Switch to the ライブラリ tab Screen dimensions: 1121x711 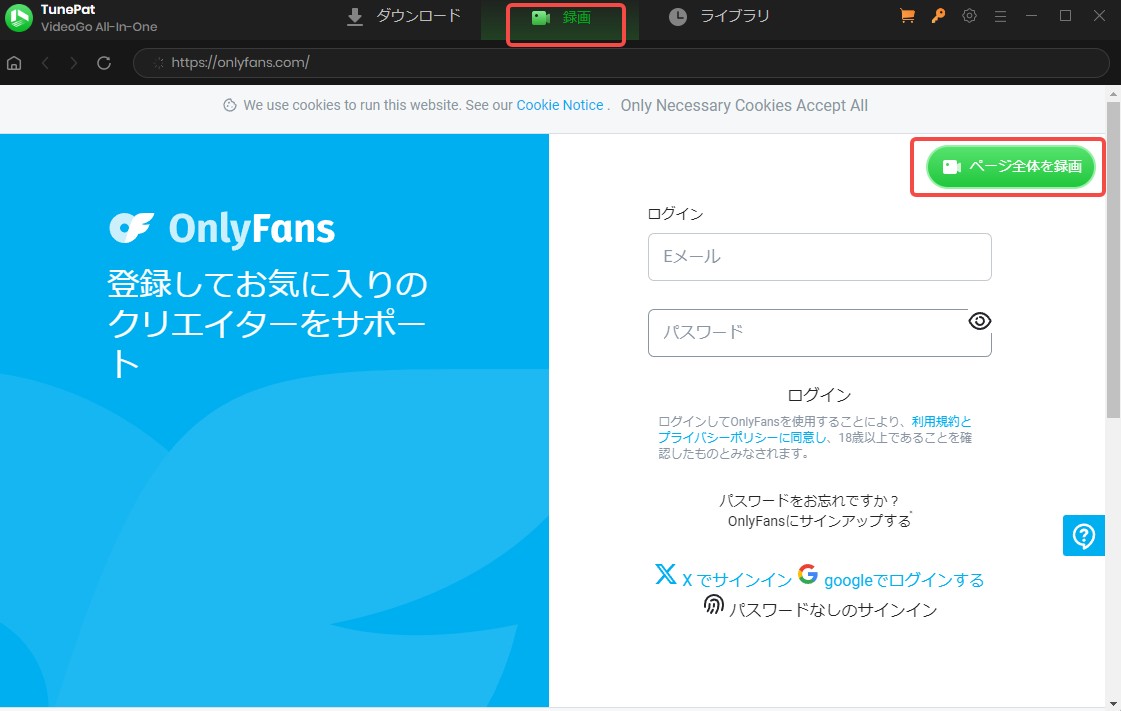pyautogui.click(x=719, y=16)
